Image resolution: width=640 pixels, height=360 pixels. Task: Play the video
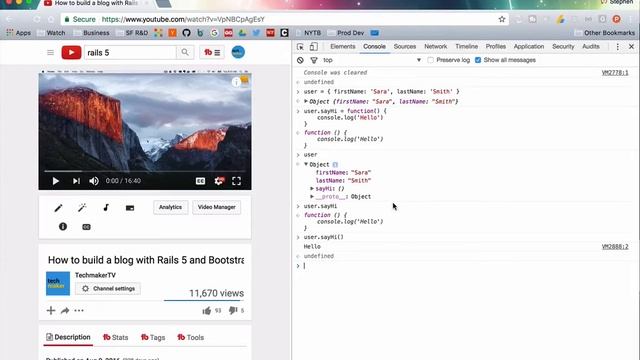click(56, 181)
